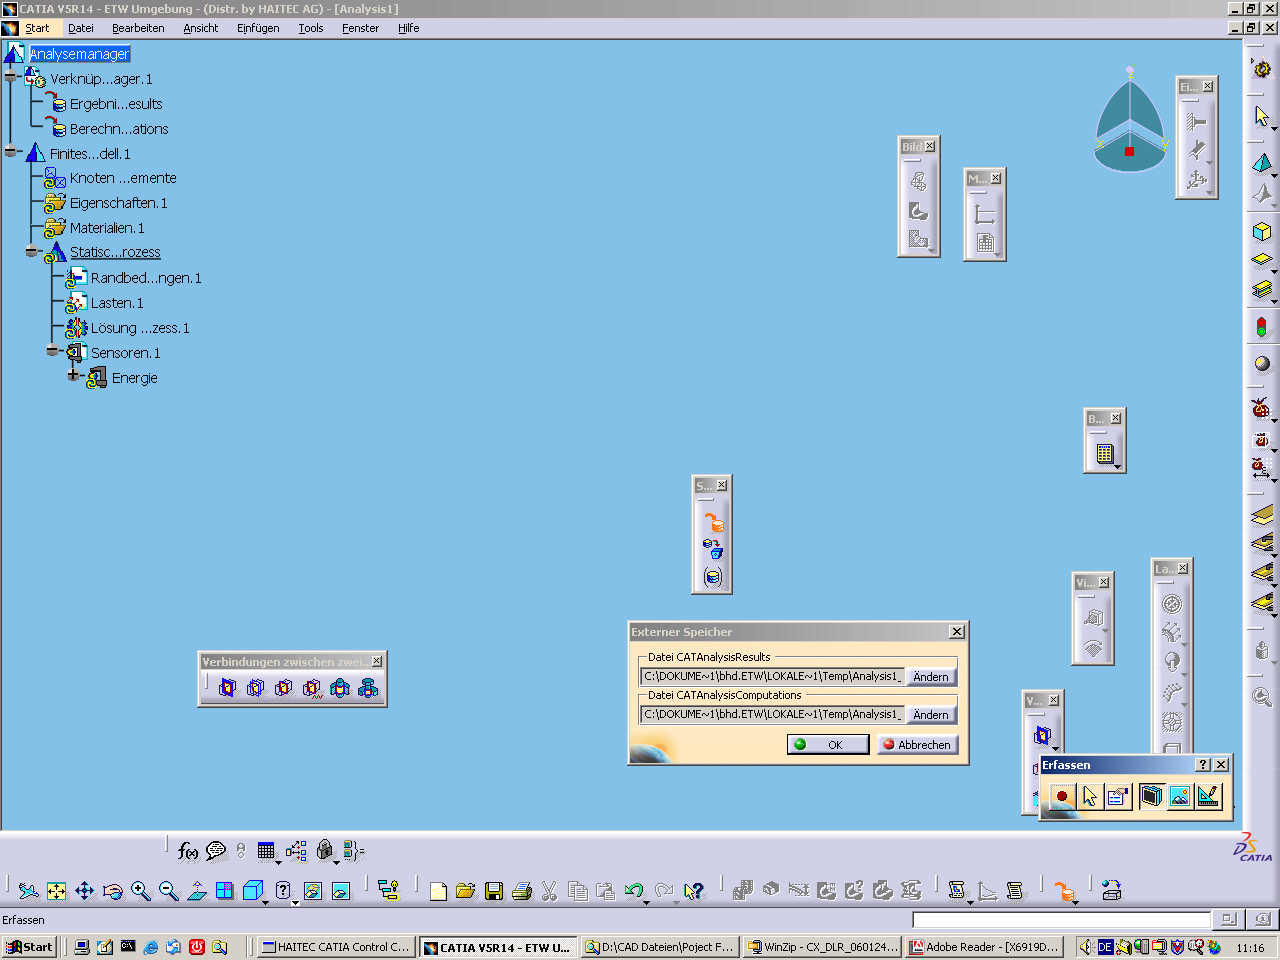Image resolution: width=1280 pixels, height=960 pixels.
Task: Click the Album picture icon in Erfassen
Action: pyautogui.click(x=1180, y=796)
